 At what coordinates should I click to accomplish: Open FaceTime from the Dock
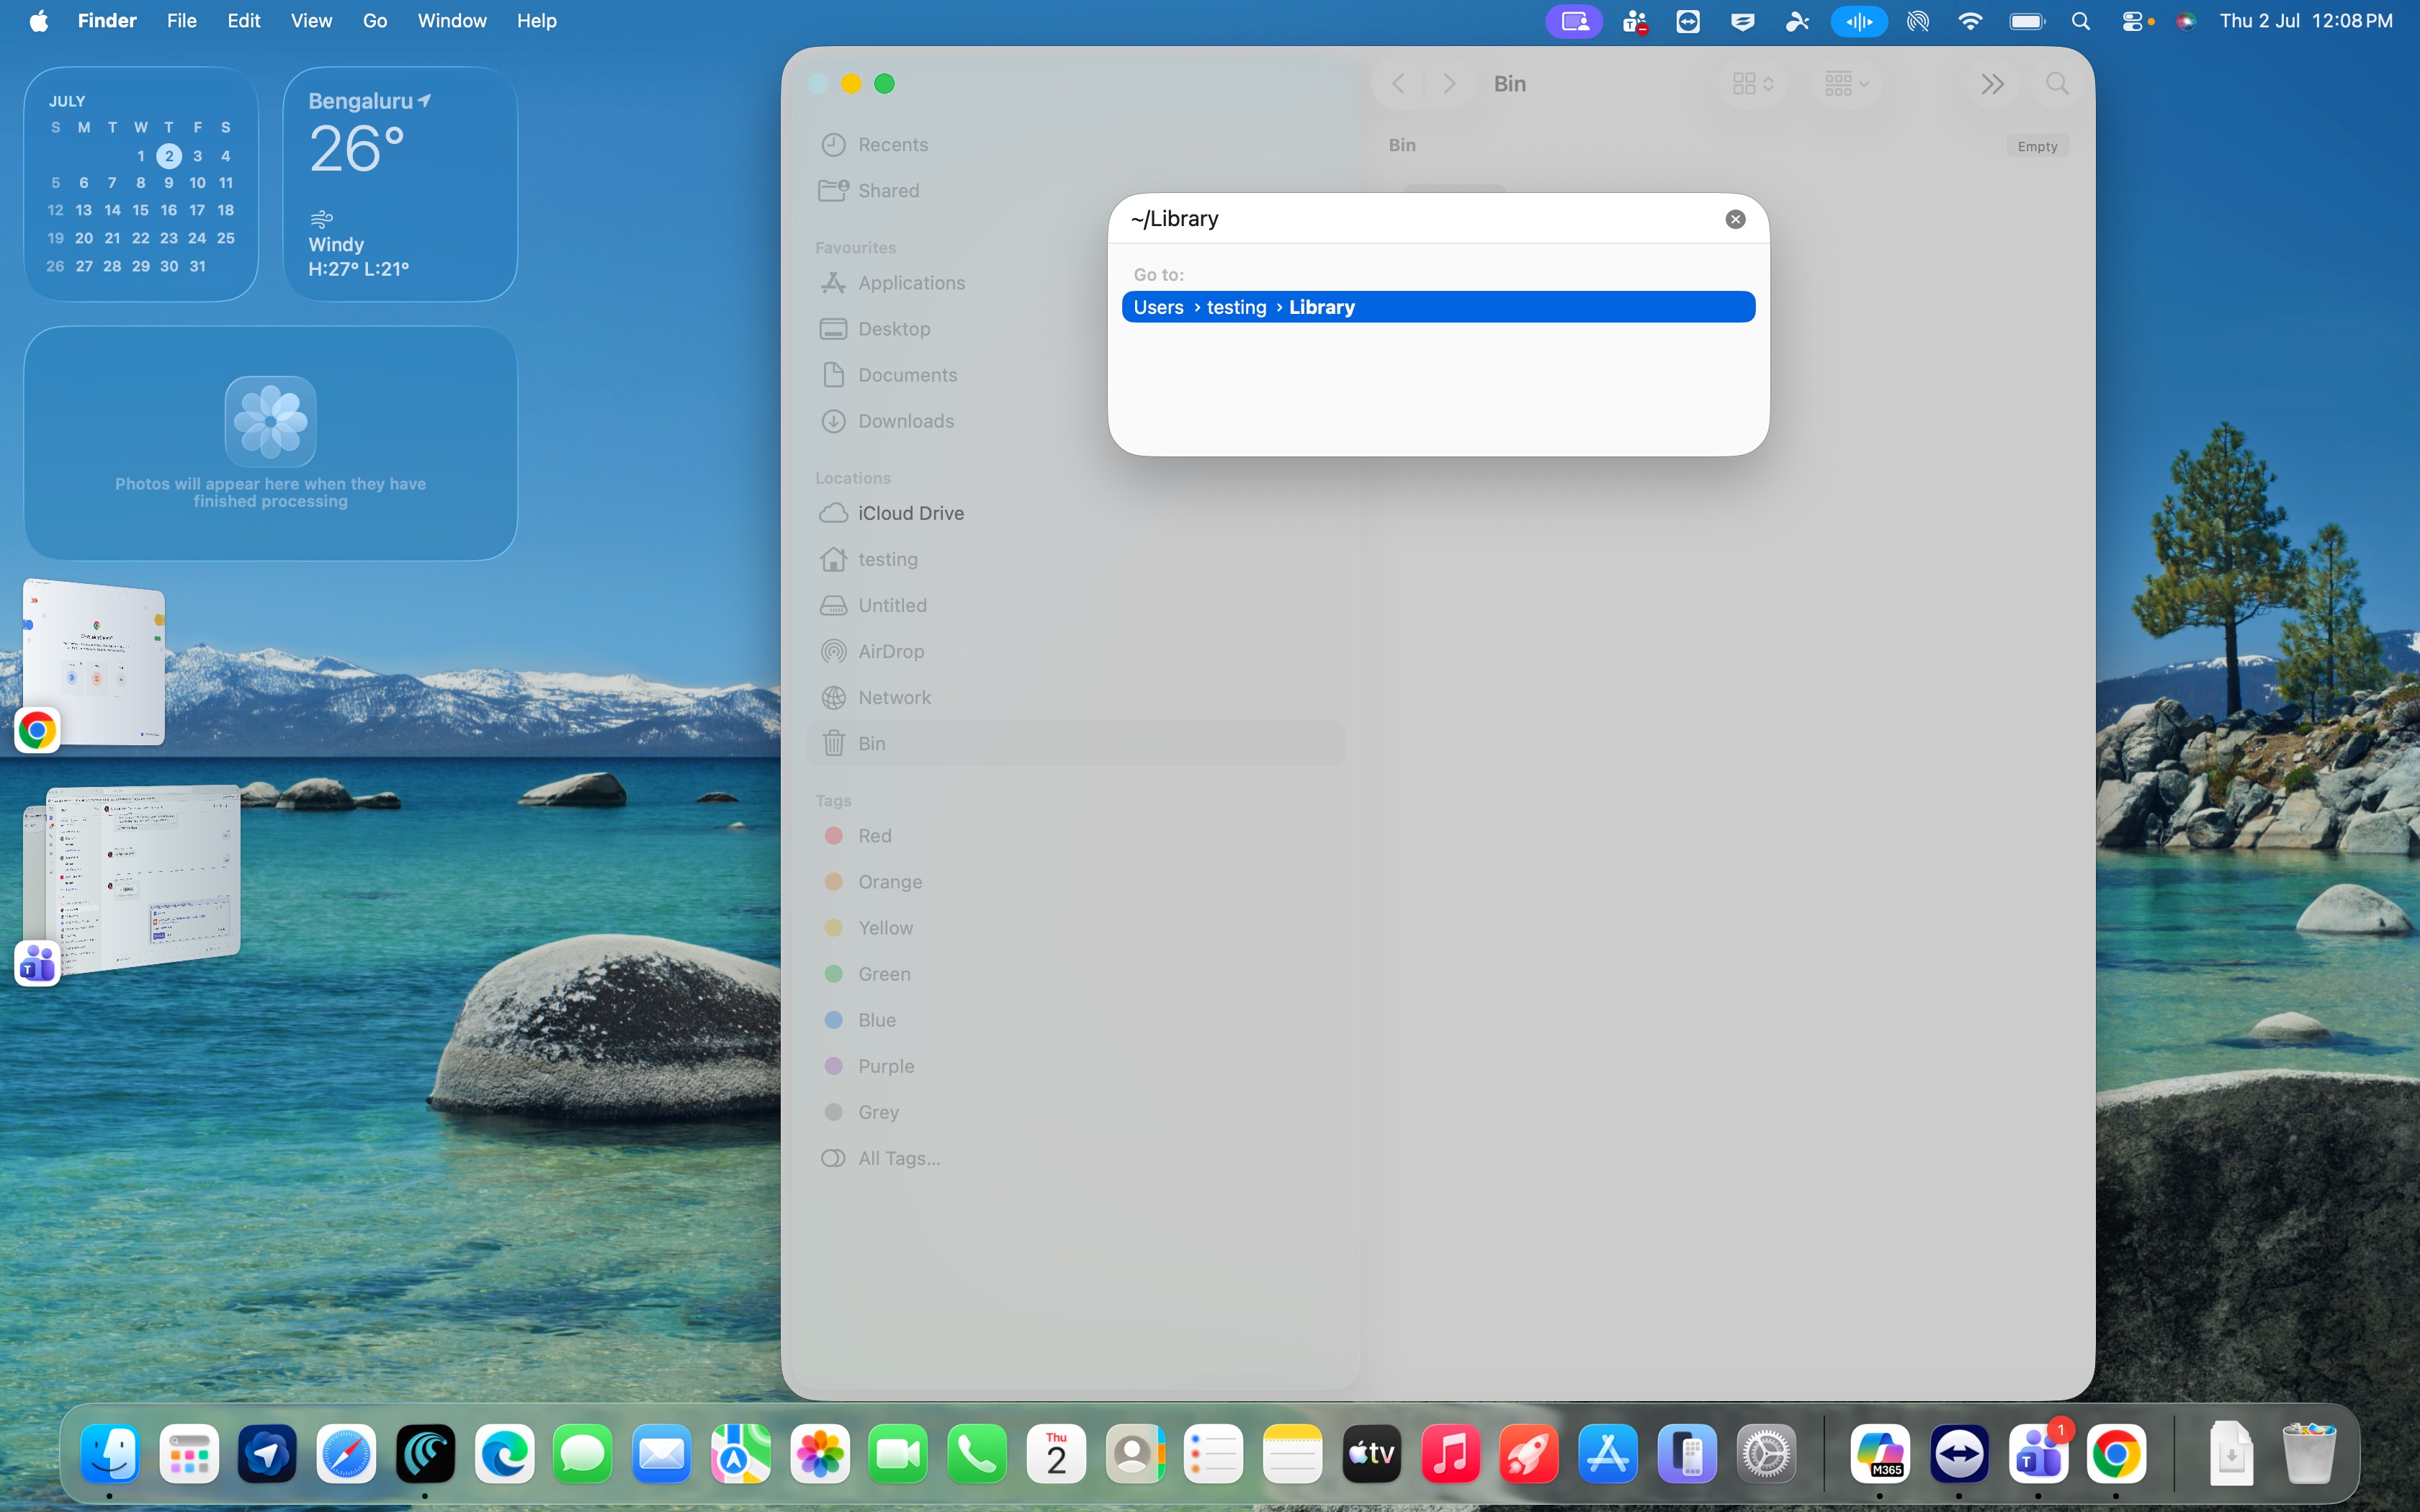coord(898,1453)
